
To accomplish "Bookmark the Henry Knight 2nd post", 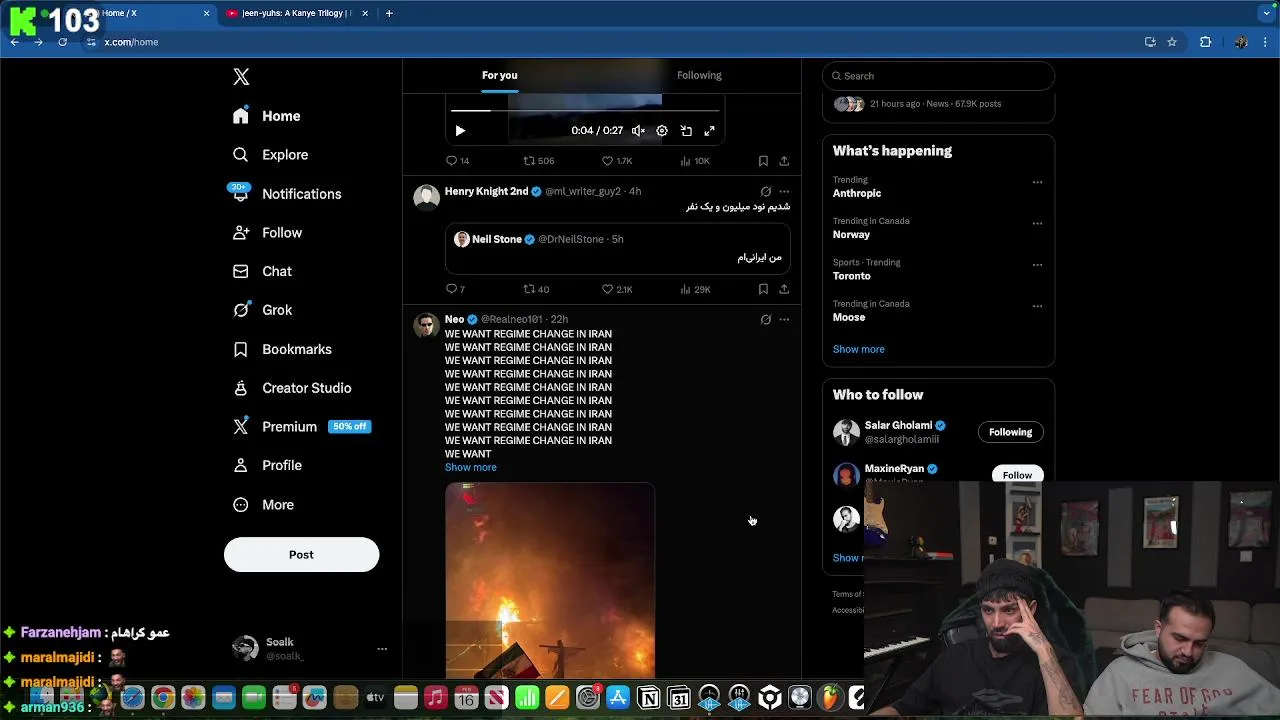I will [x=763, y=289].
